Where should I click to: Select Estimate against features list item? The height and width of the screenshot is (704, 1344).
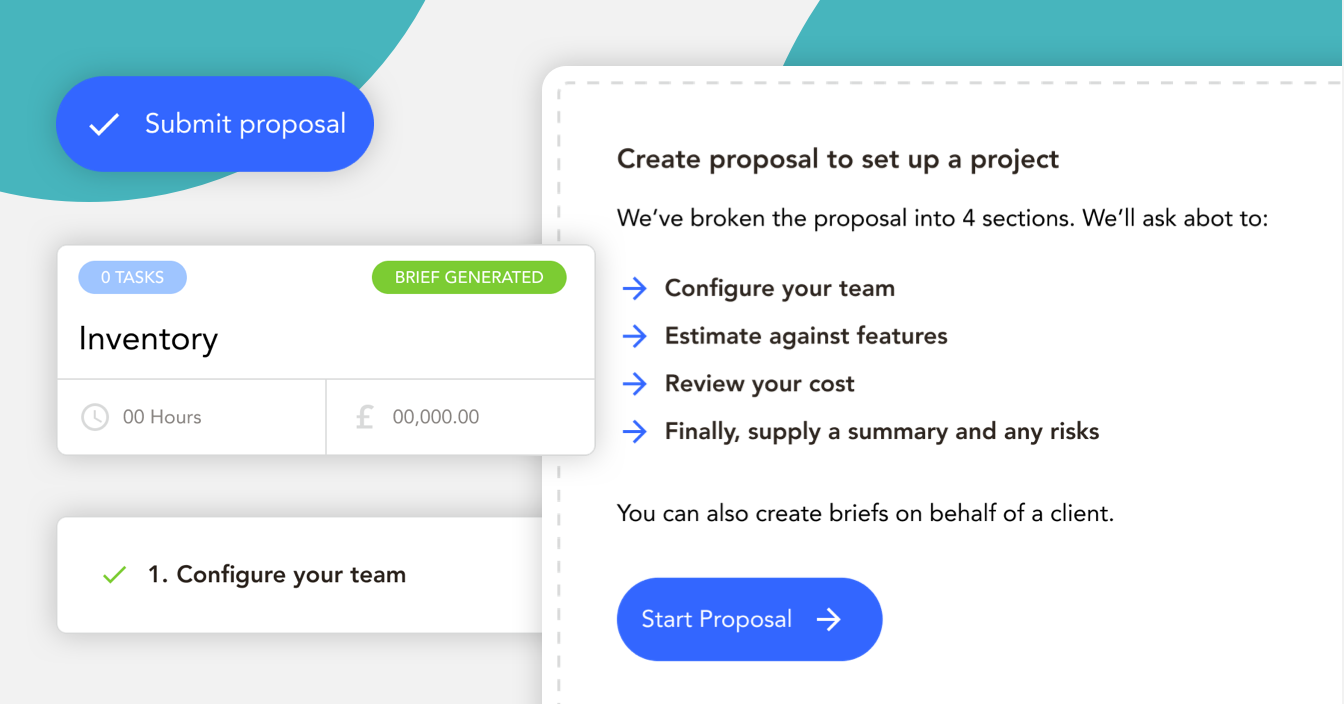click(806, 336)
